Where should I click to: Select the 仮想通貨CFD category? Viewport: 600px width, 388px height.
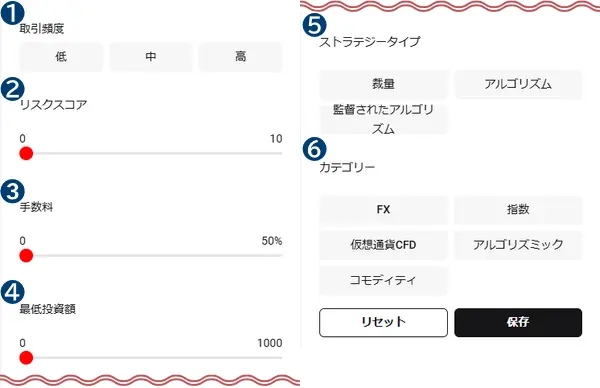click(x=383, y=245)
